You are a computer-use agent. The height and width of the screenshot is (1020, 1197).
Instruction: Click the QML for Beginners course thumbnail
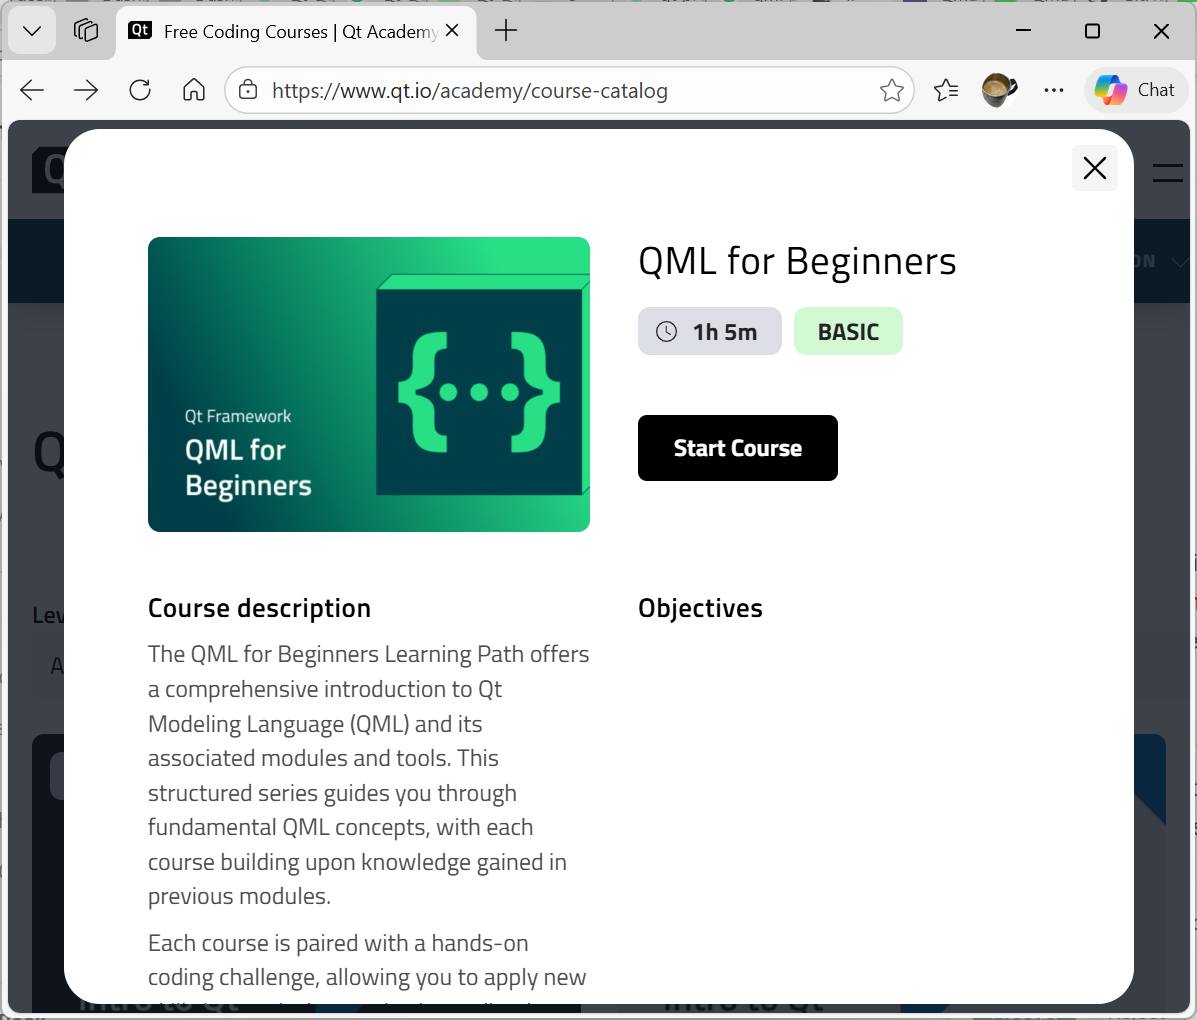tap(369, 384)
